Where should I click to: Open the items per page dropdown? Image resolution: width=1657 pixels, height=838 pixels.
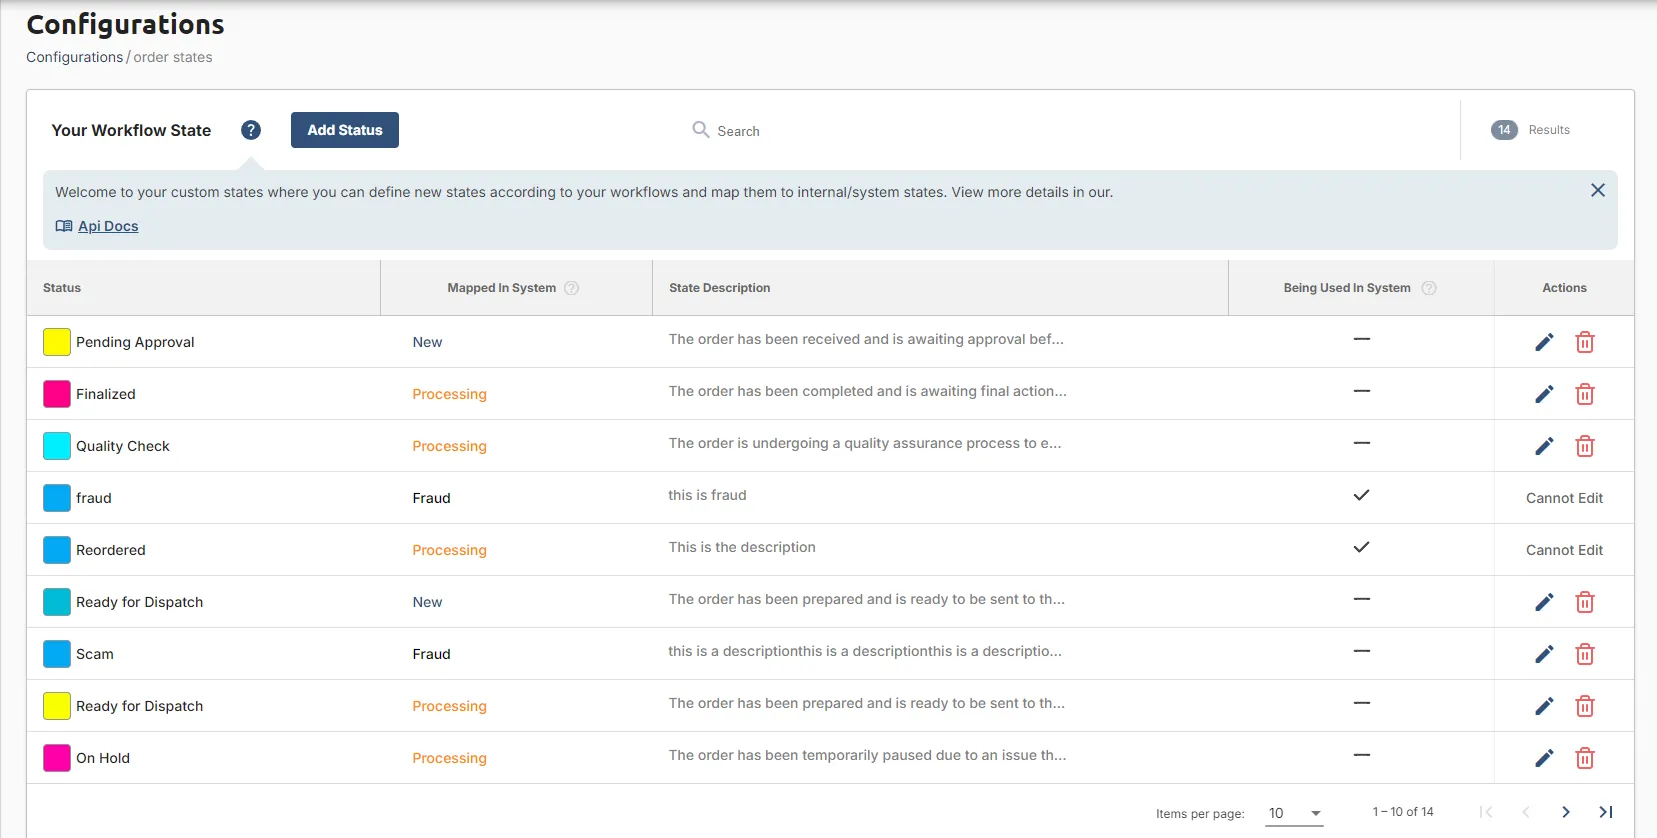point(1296,813)
